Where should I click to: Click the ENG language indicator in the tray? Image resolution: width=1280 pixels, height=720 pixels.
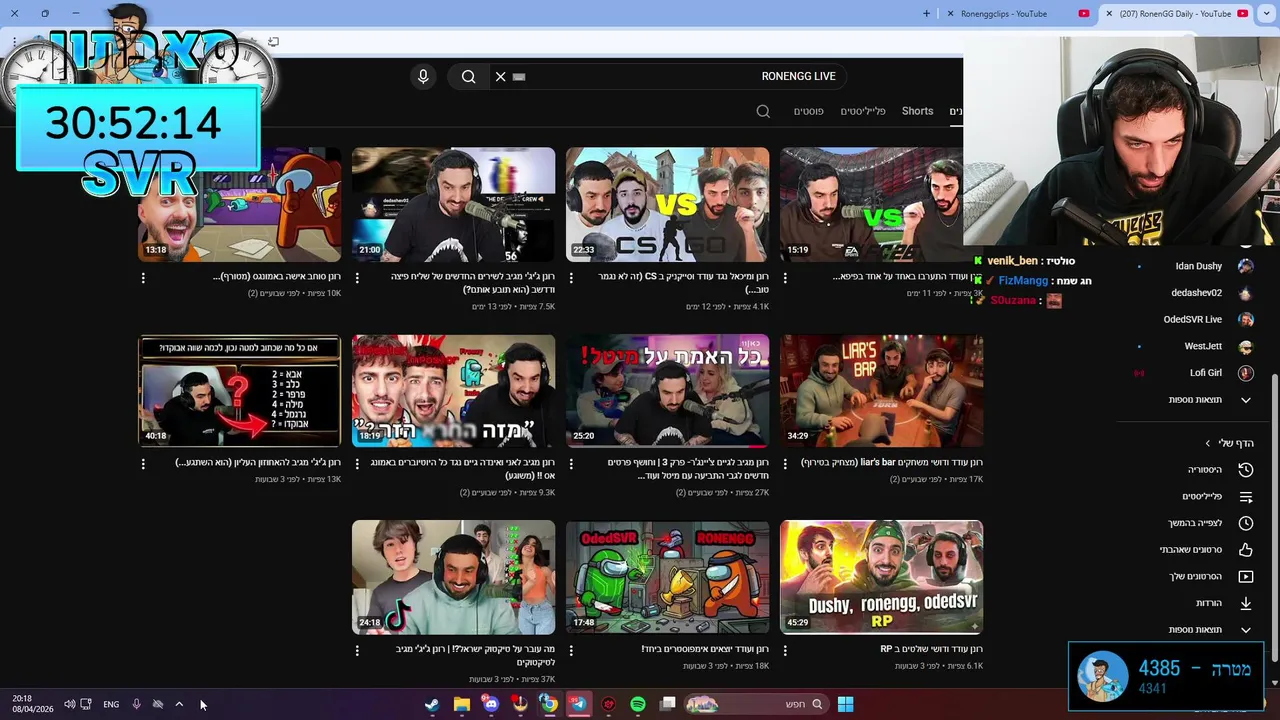[111, 704]
